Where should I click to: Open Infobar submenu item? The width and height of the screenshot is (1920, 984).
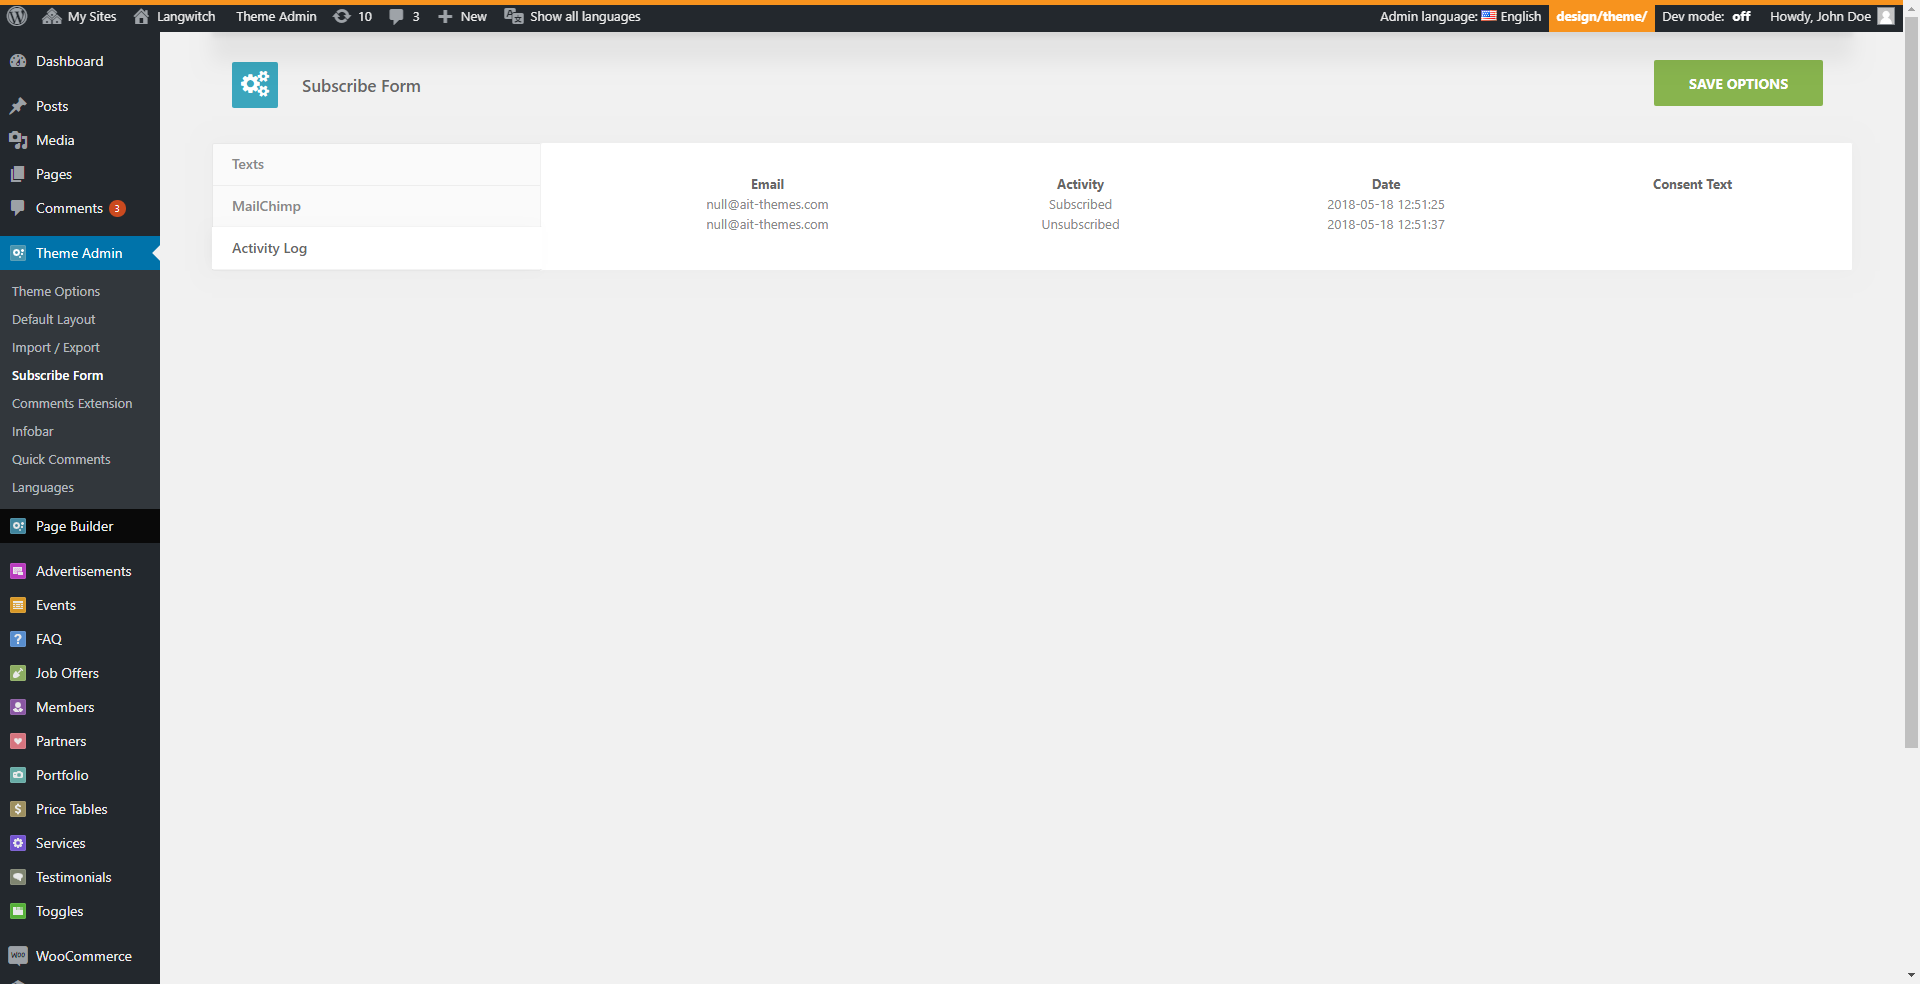(33, 431)
